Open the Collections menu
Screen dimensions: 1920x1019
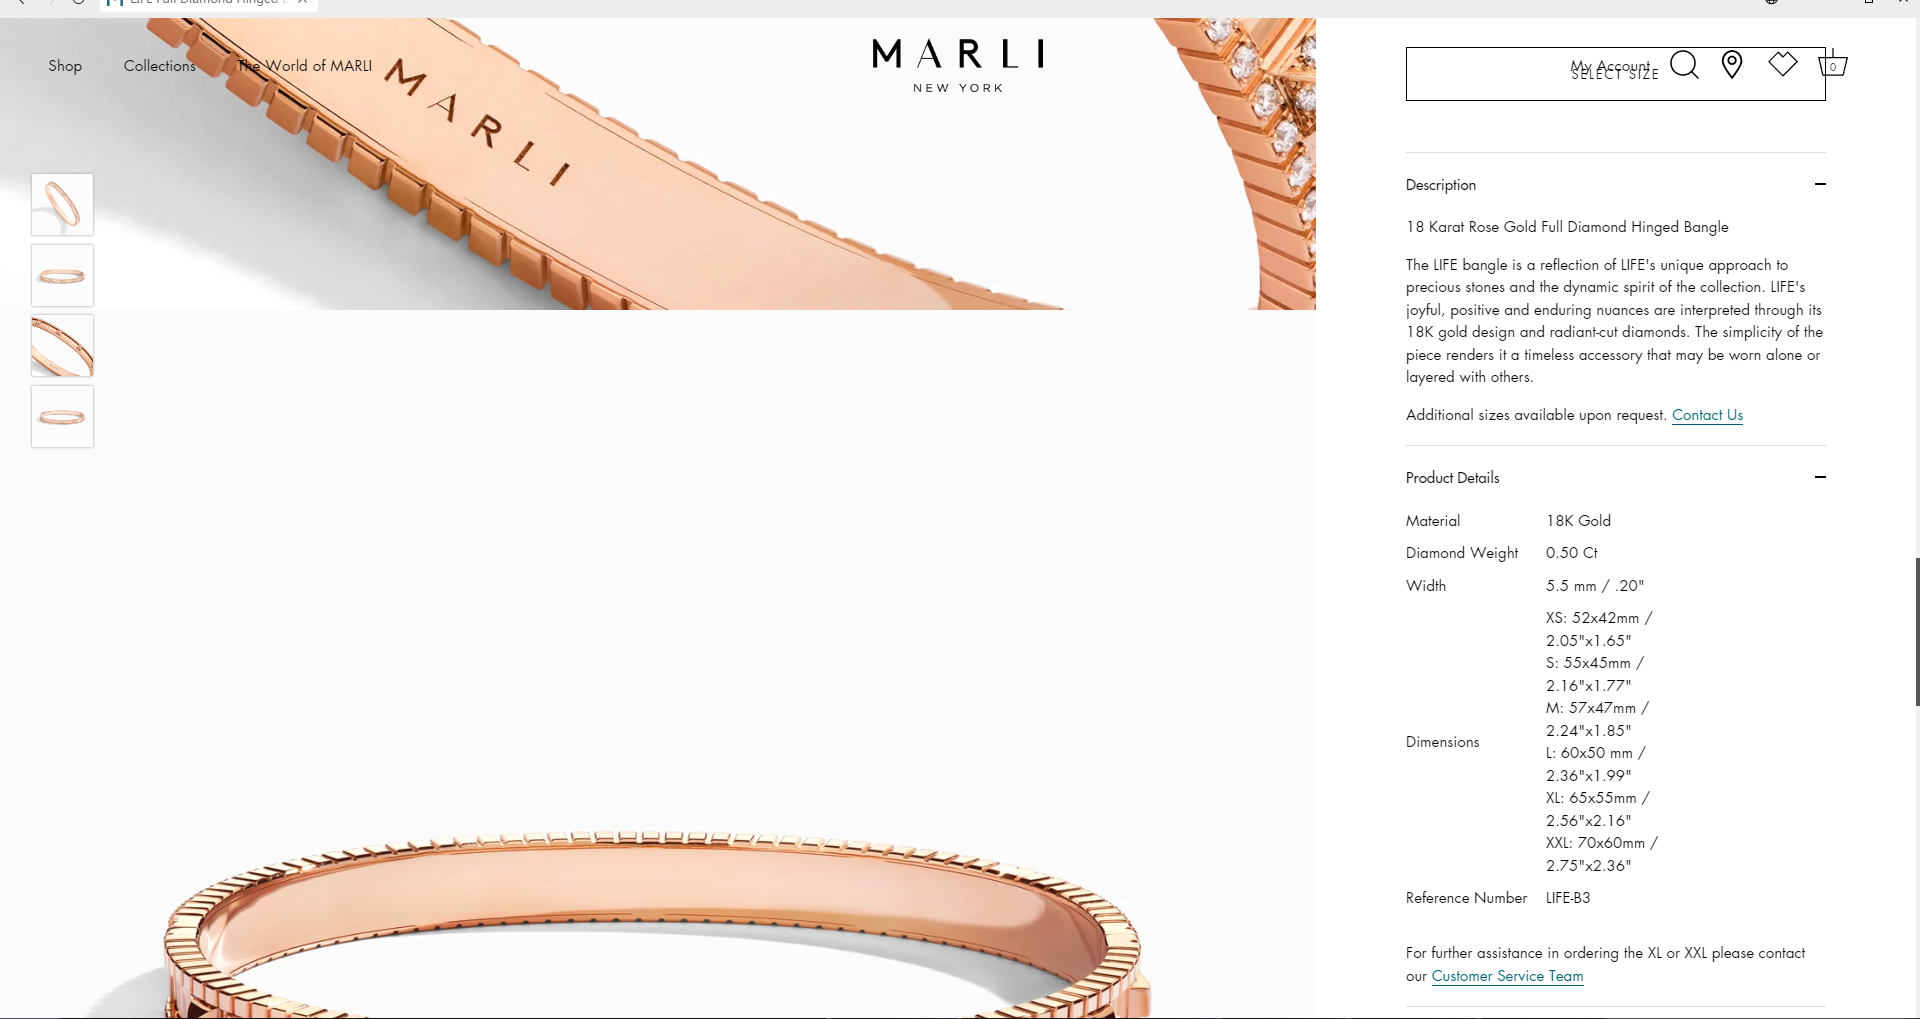click(x=160, y=66)
